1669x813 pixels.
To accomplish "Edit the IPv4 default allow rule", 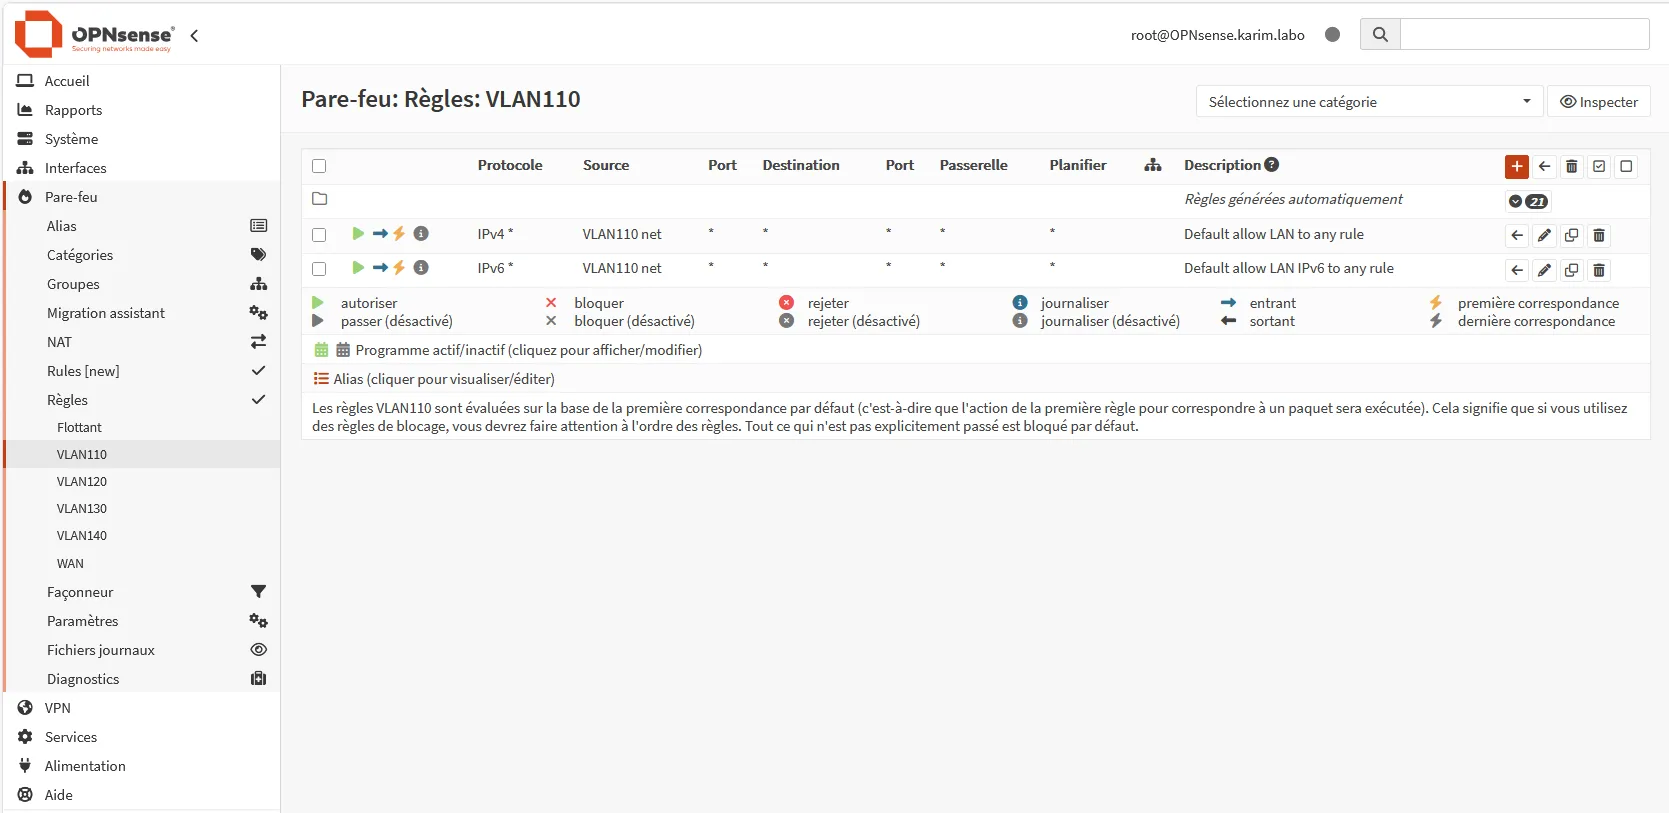I will (1544, 236).
